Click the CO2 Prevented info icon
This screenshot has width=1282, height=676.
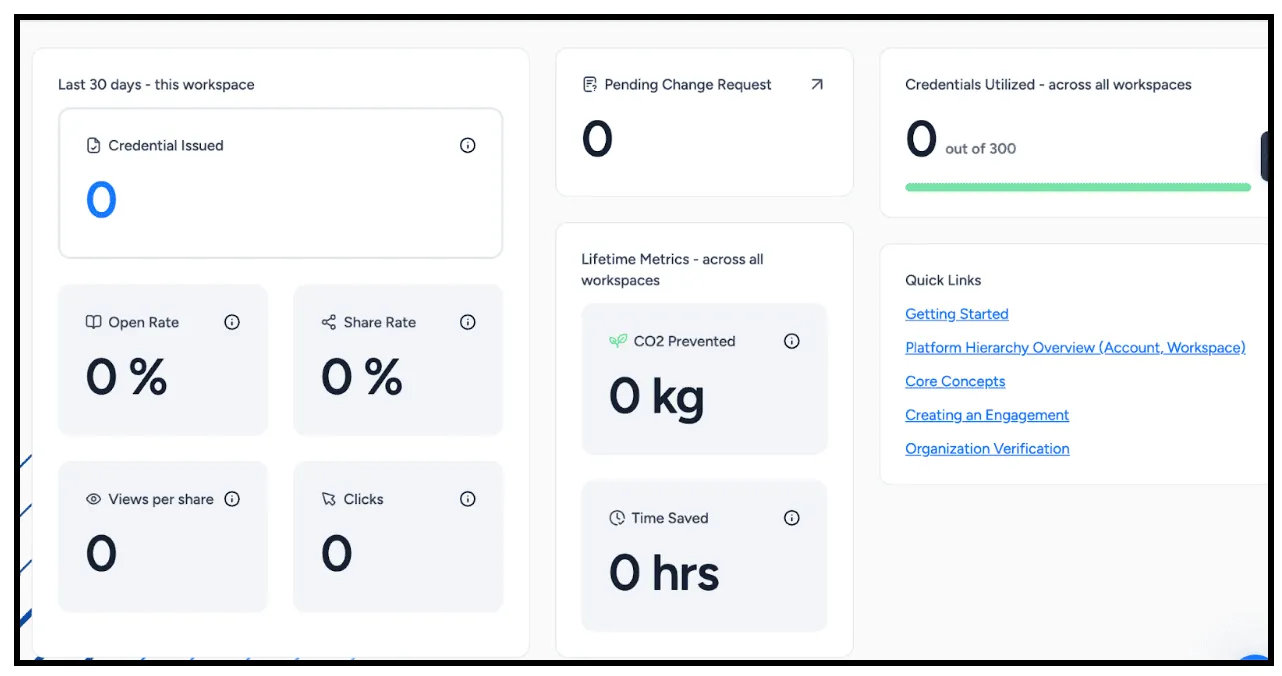(x=792, y=341)
